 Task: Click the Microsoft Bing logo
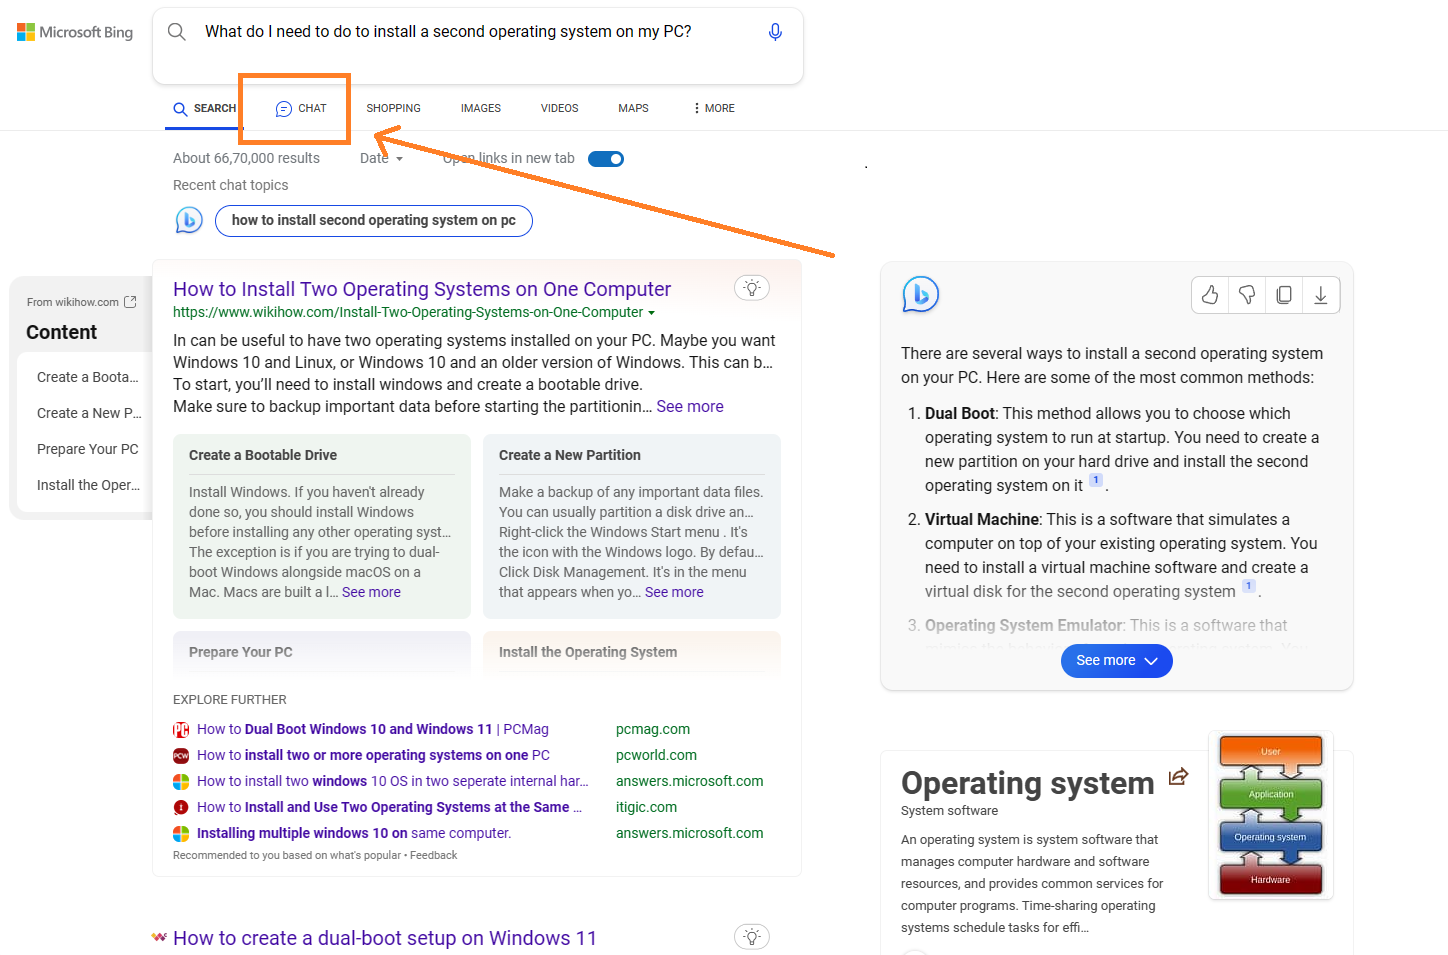pos(75,32)
